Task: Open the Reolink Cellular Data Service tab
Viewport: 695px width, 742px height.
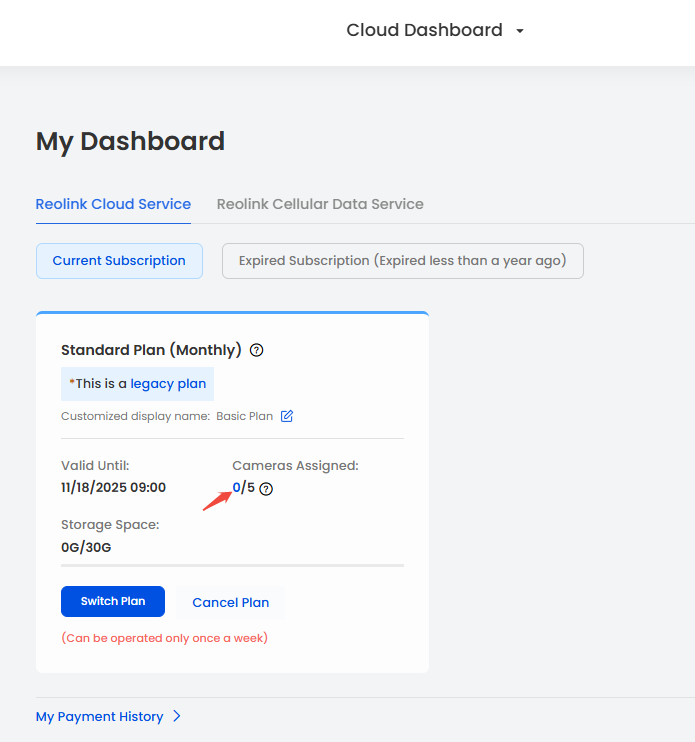Action: click(320, 204)
